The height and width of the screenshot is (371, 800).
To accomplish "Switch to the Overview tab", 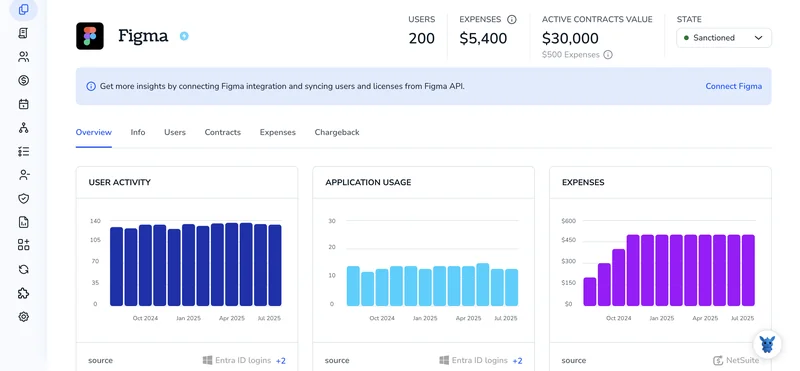I will tap(93, 132).
